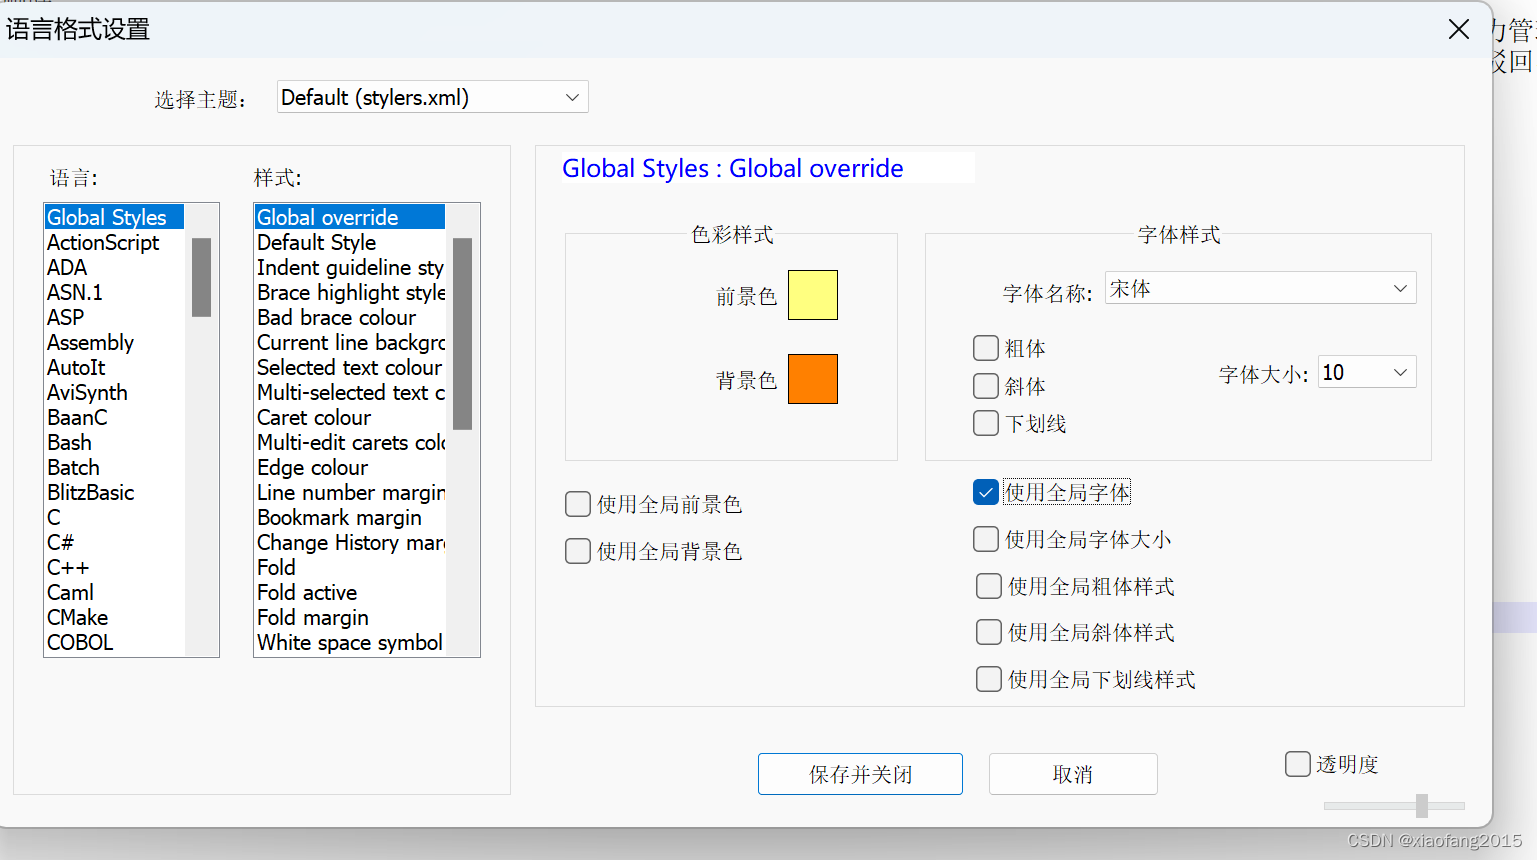The height and width of the screenshot is (860, 1537).
Task: Adjust the transparency slider handle
Action: pos(1422,805)
